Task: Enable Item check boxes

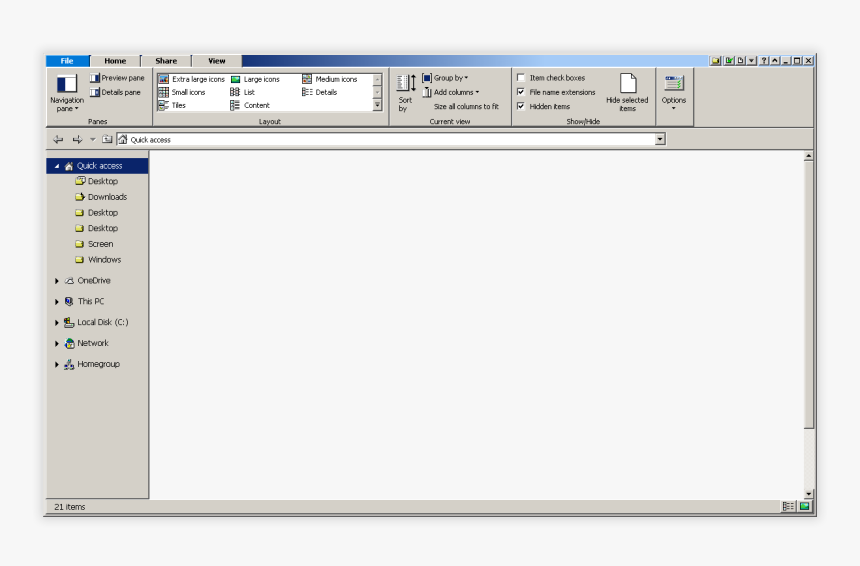Action: tap(521, 78)
